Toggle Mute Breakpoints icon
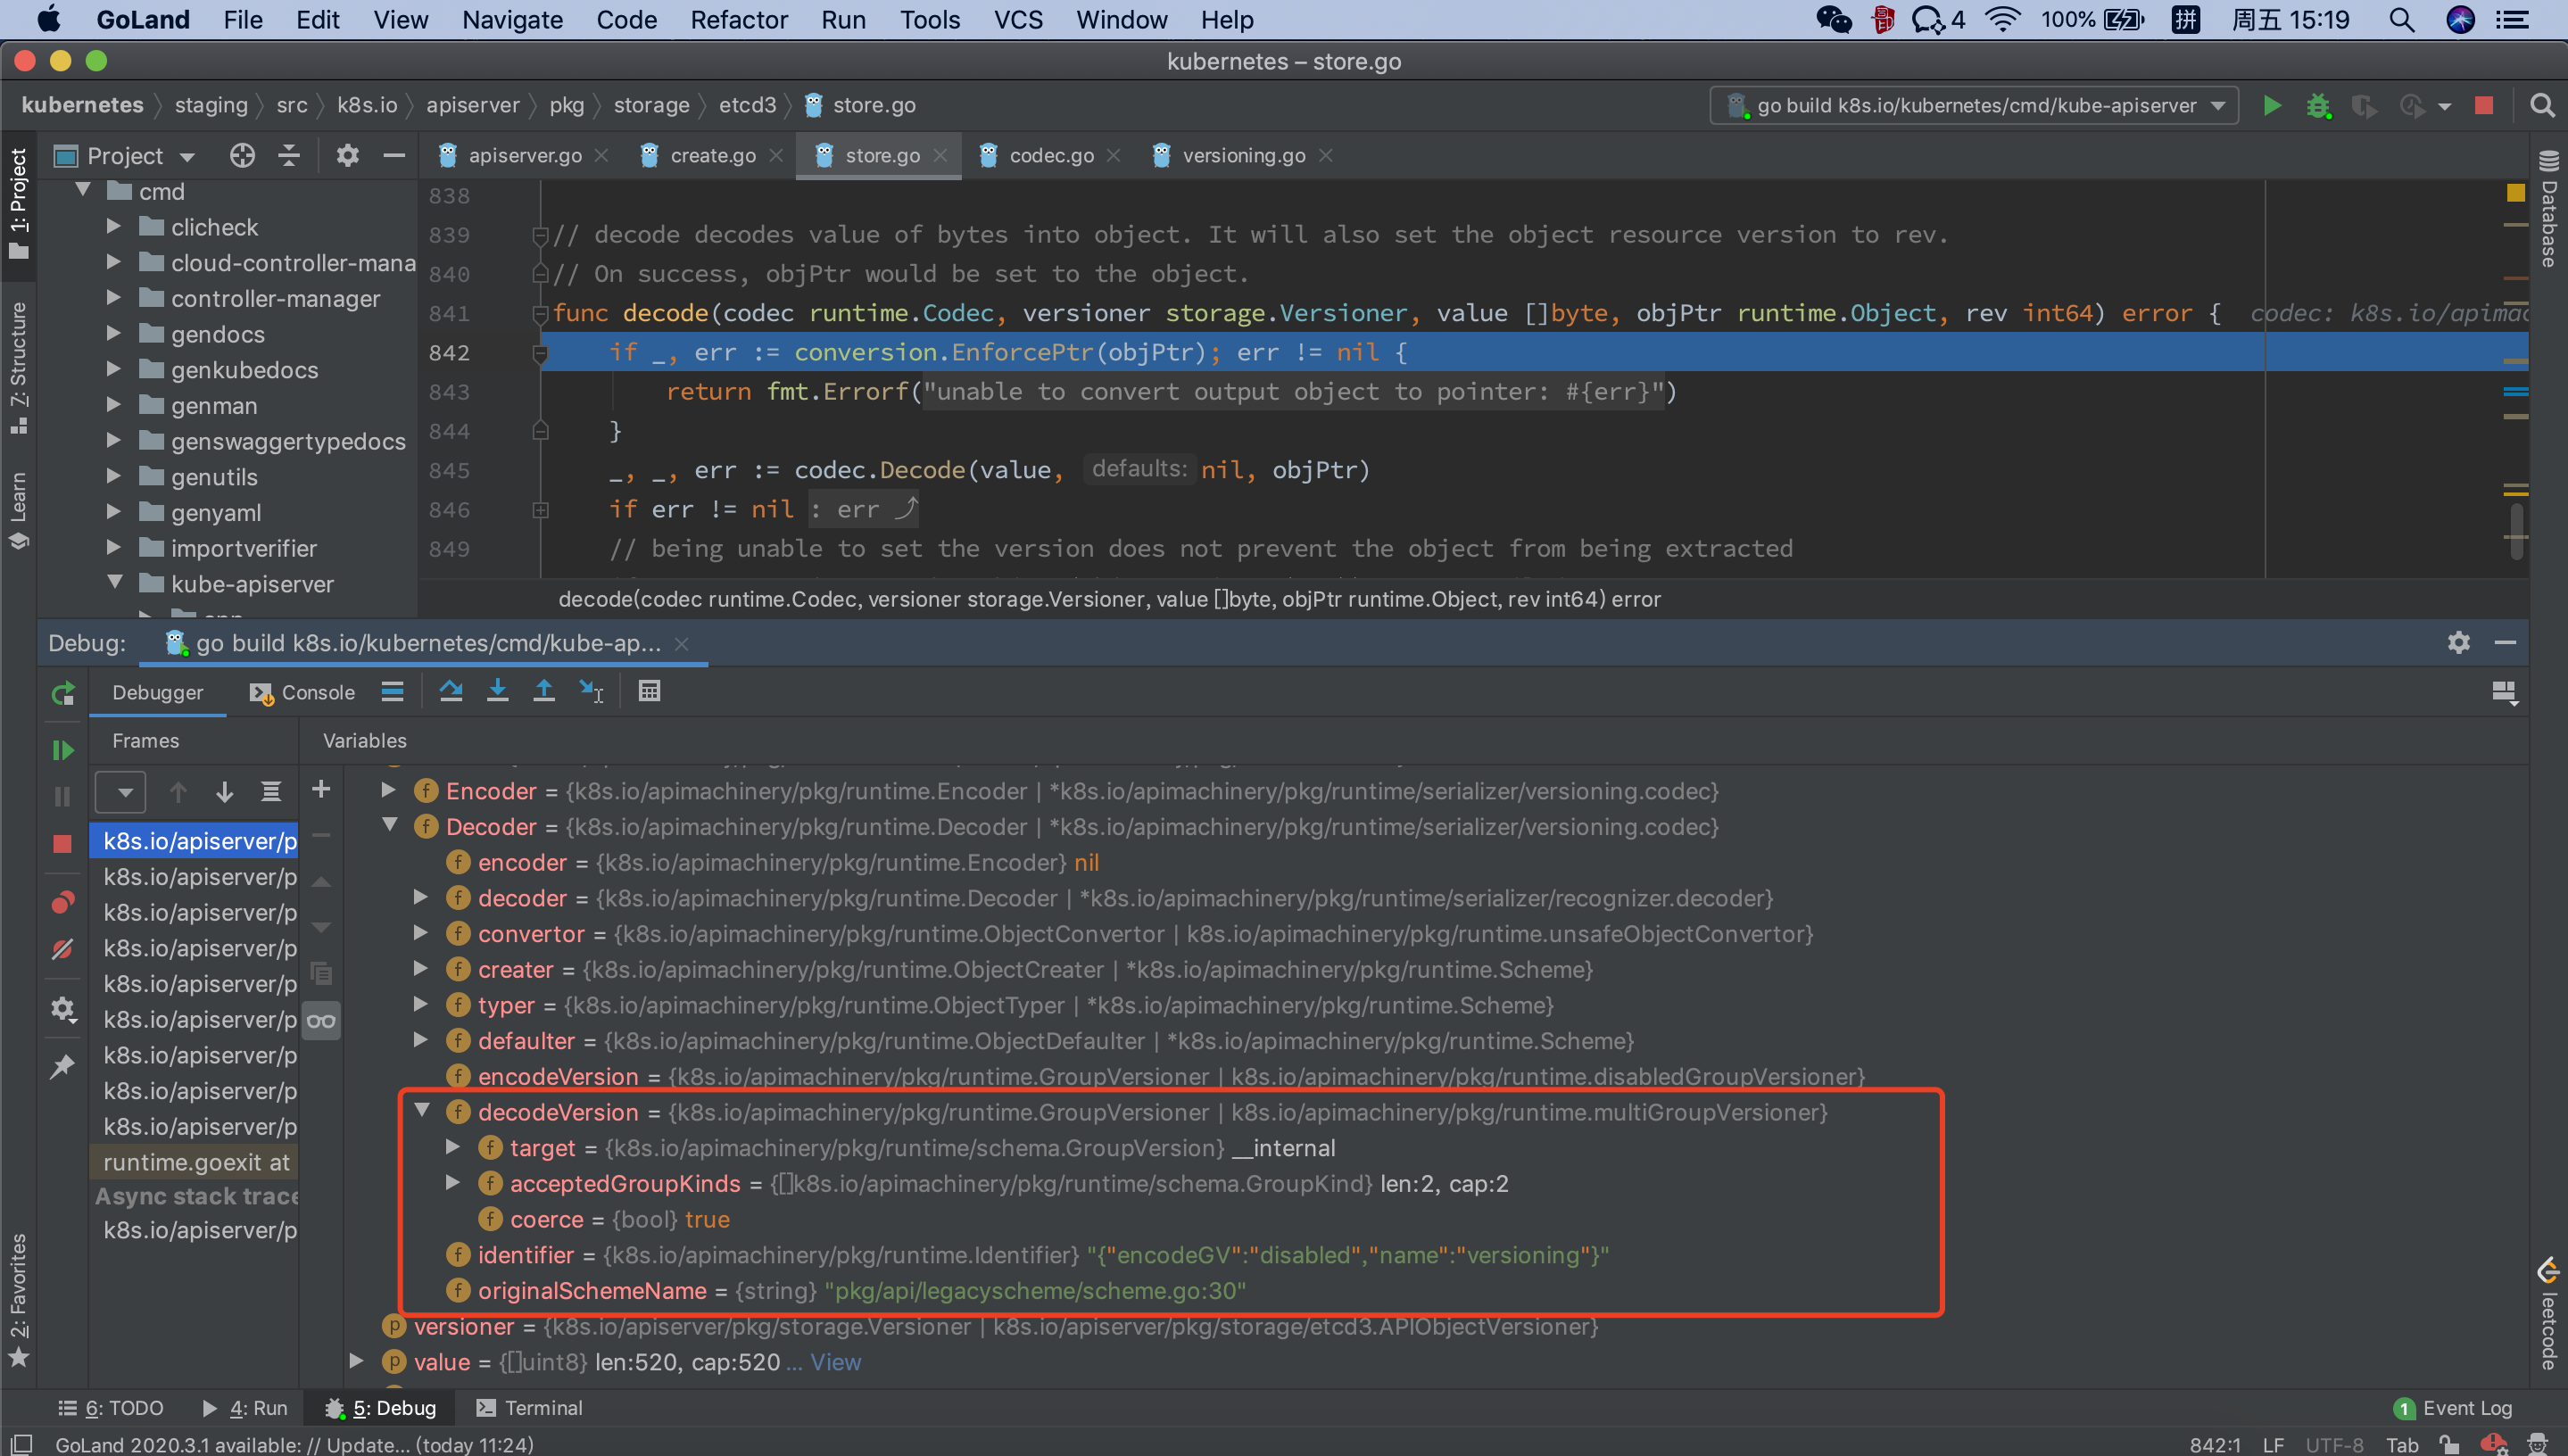 tap(62, 949)
